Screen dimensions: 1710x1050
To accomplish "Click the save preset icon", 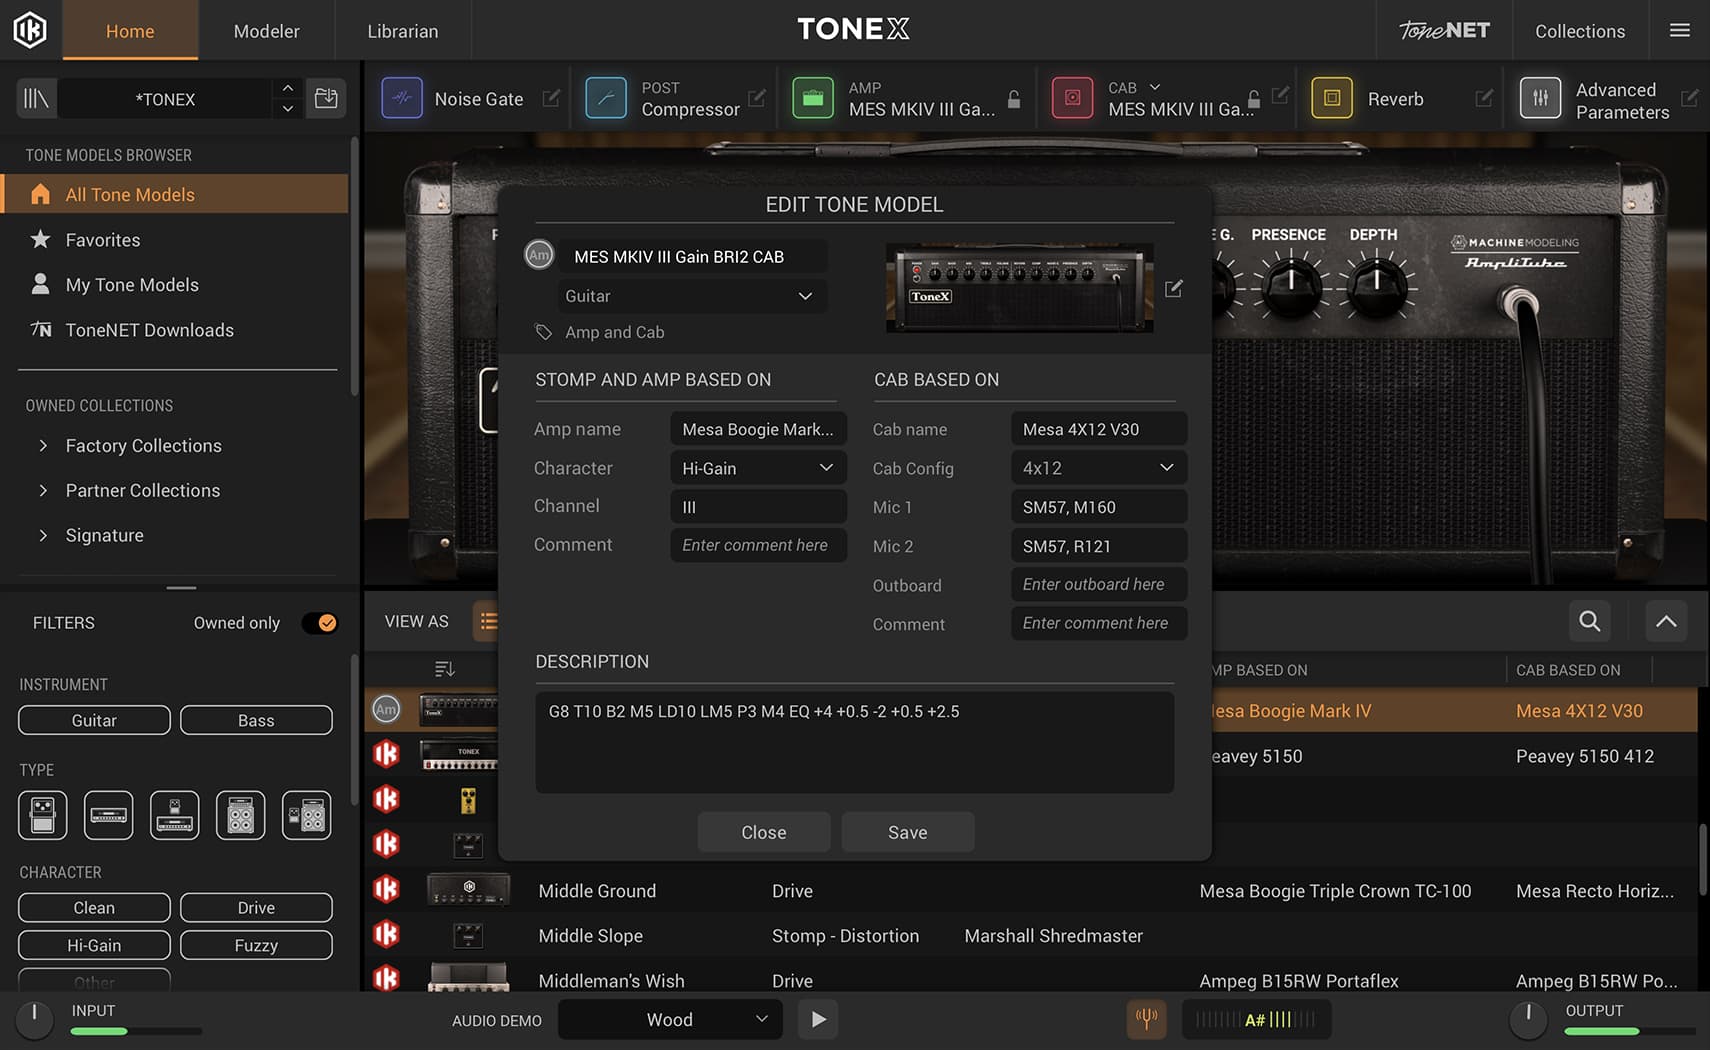I will click(x=326, y=99).
